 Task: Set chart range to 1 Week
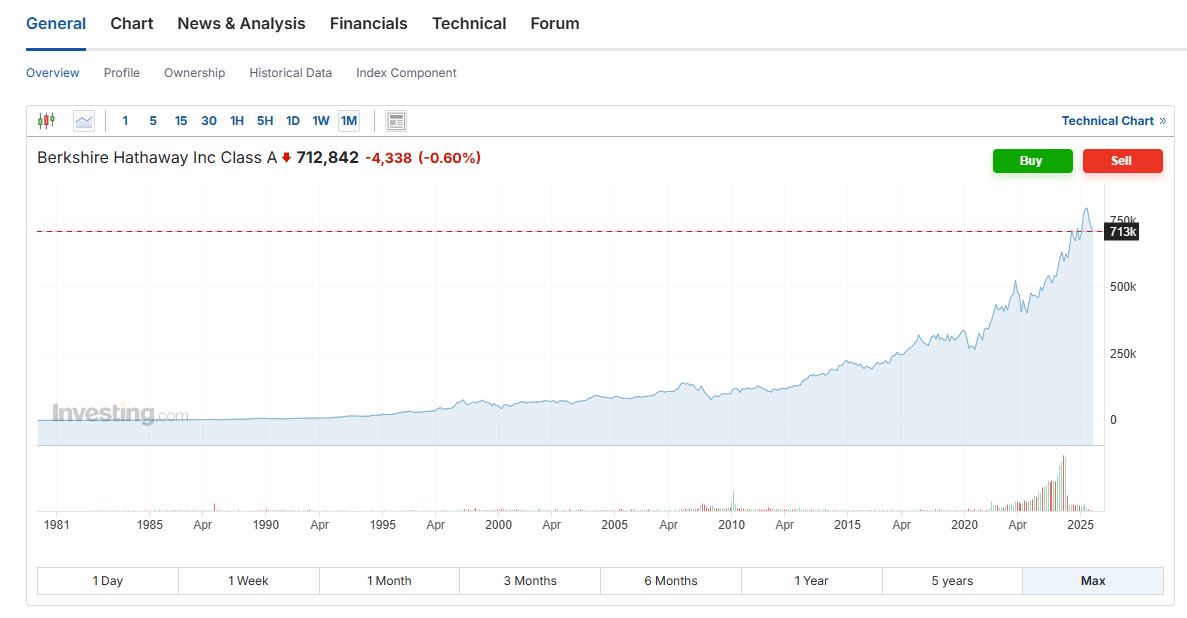(x=248, y=581)
